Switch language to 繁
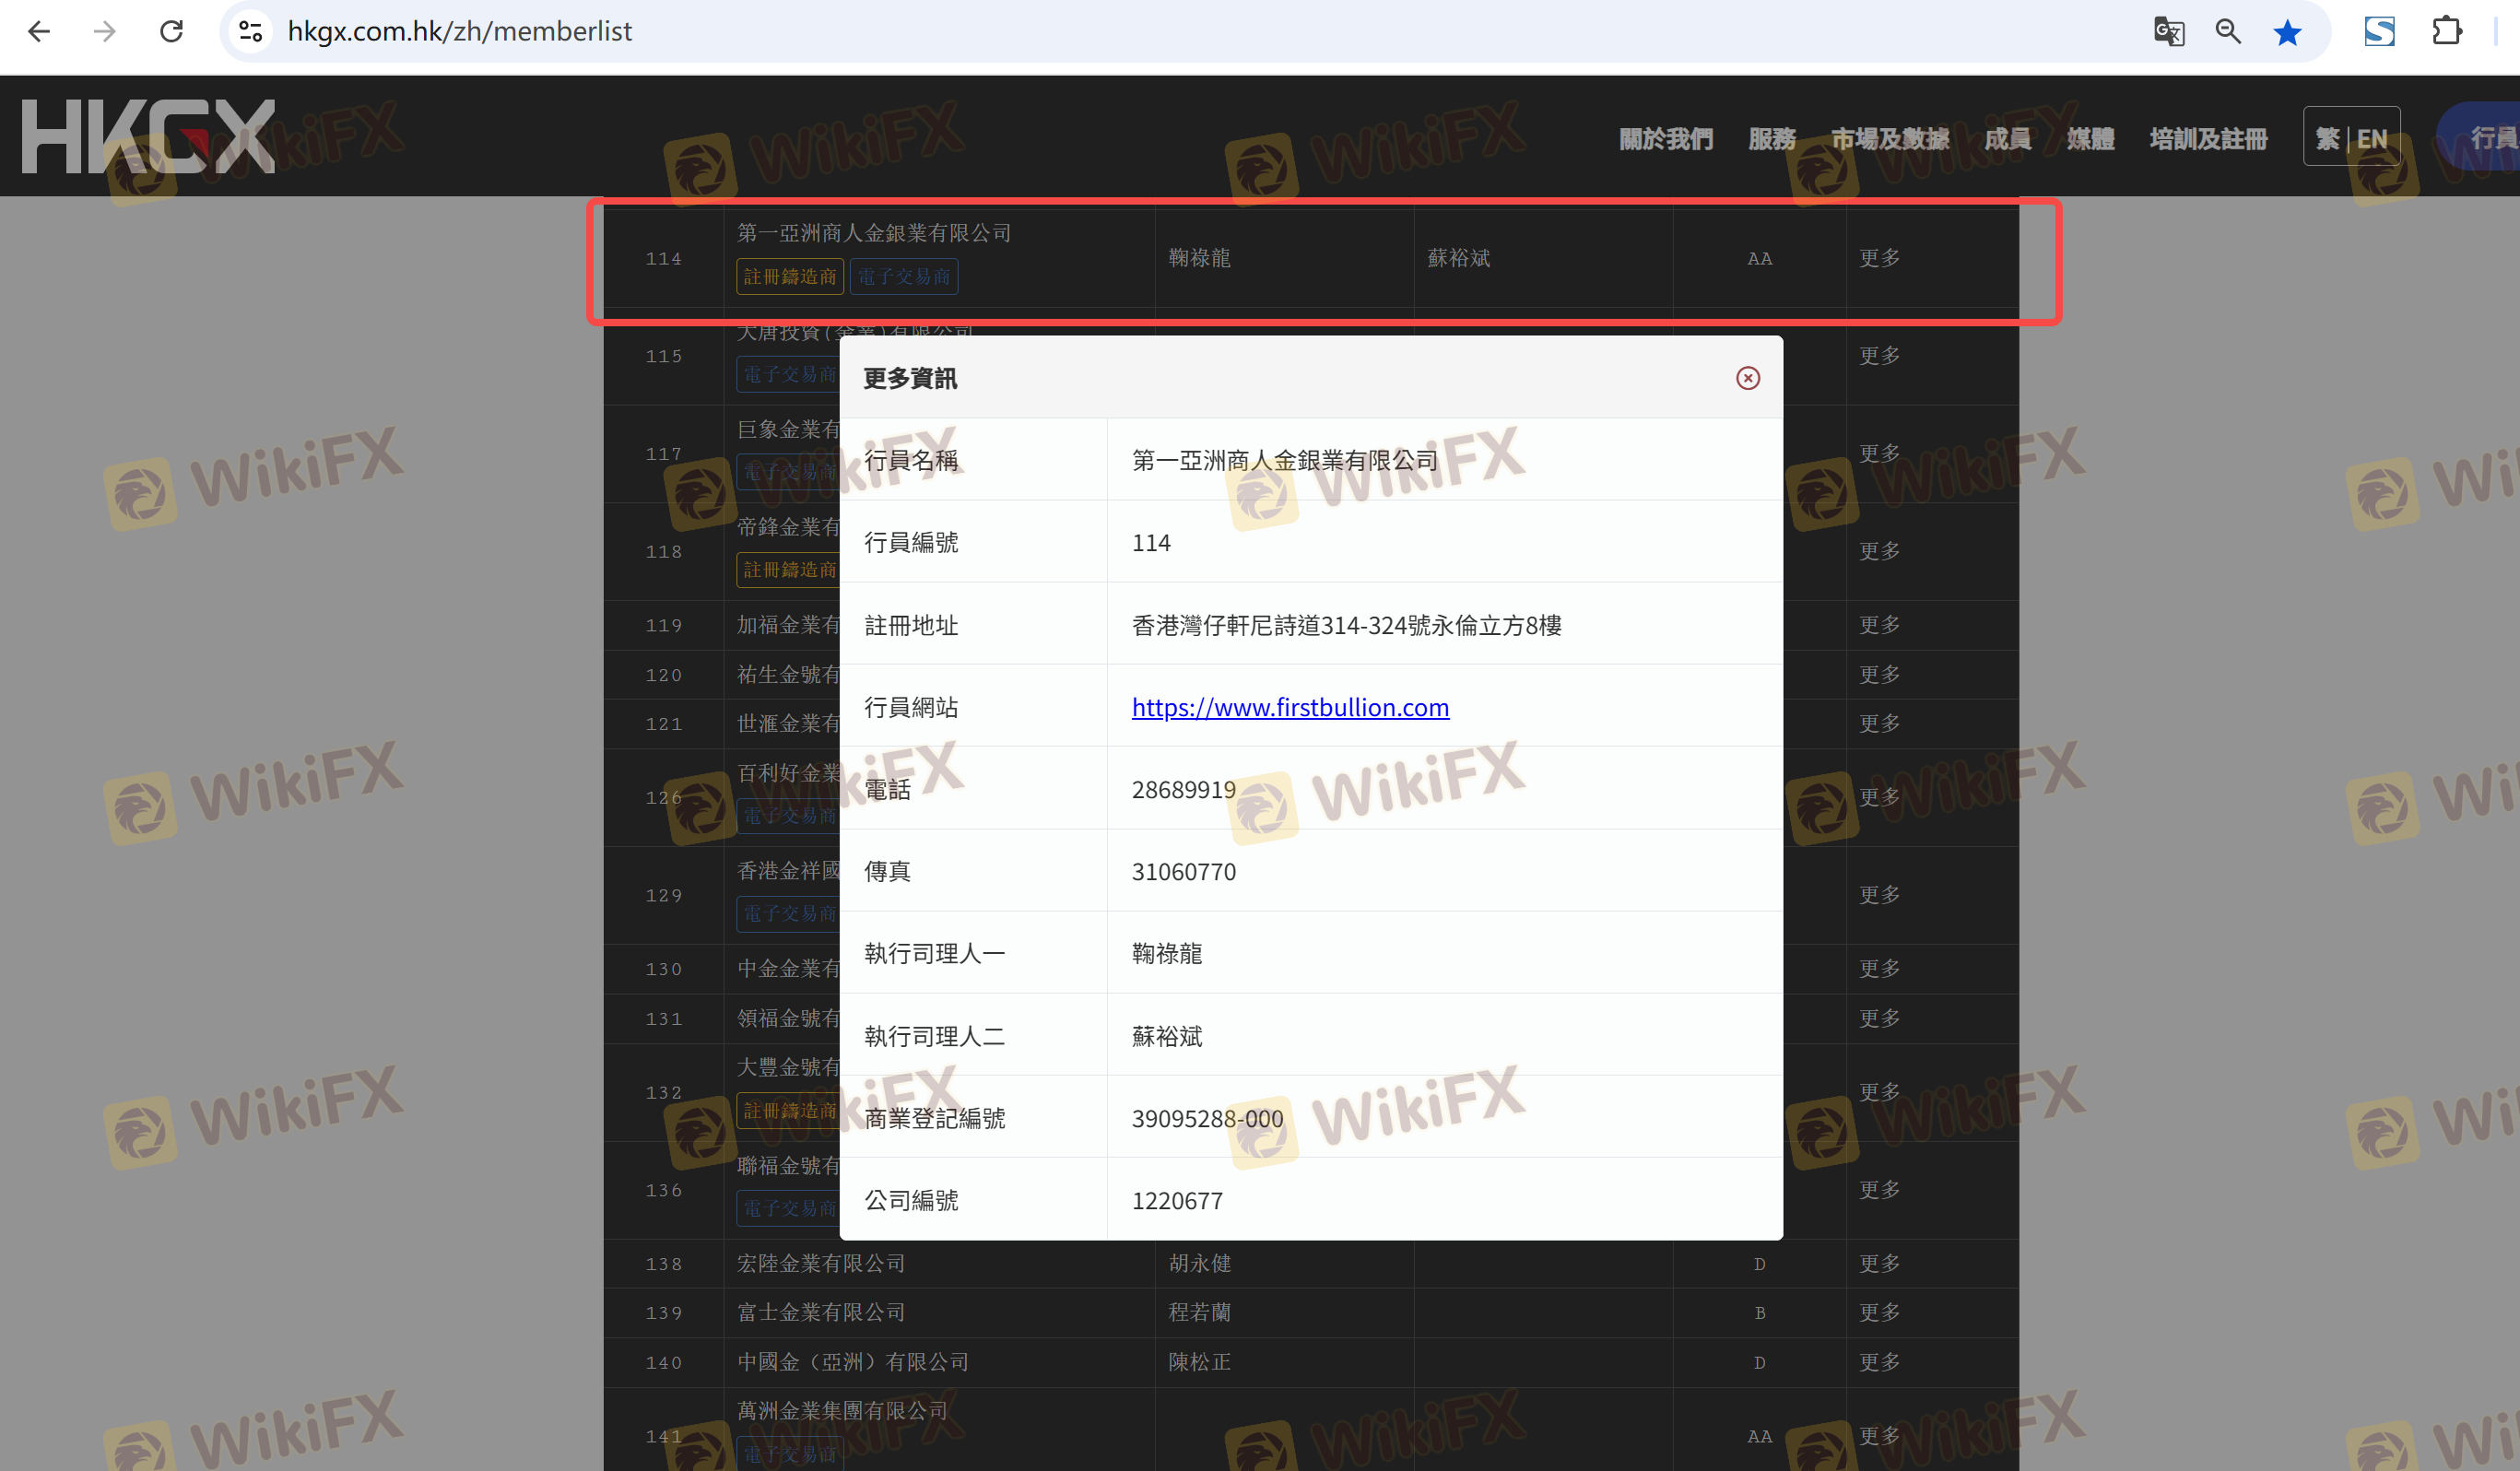 click(x=2327, y=138)
